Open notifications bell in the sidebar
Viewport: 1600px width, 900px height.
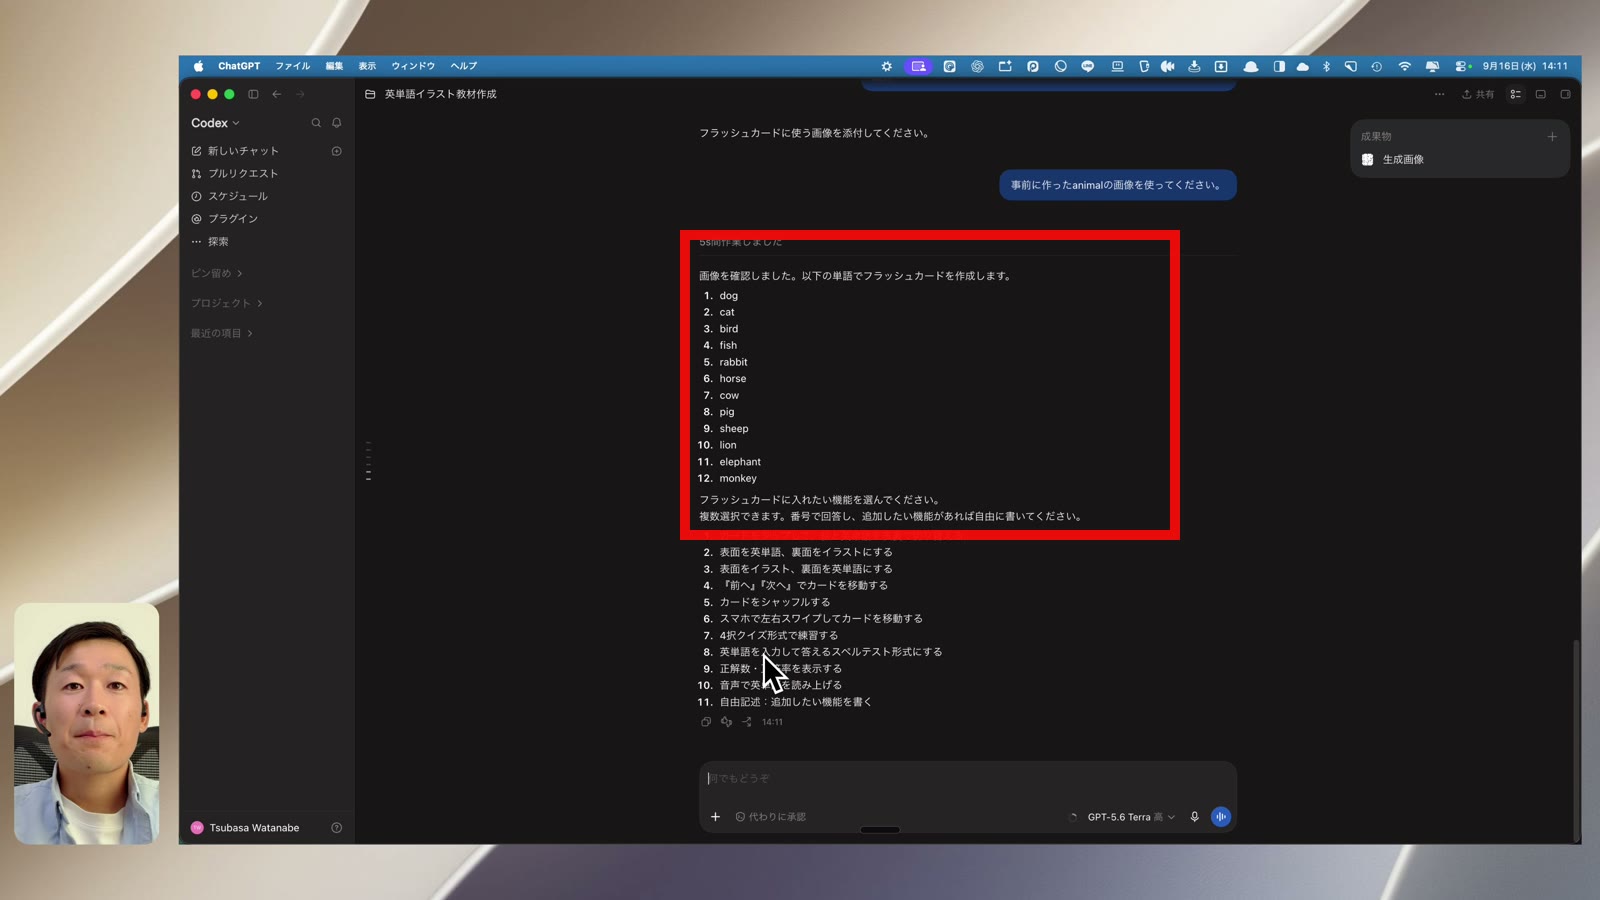click(337, 123)
